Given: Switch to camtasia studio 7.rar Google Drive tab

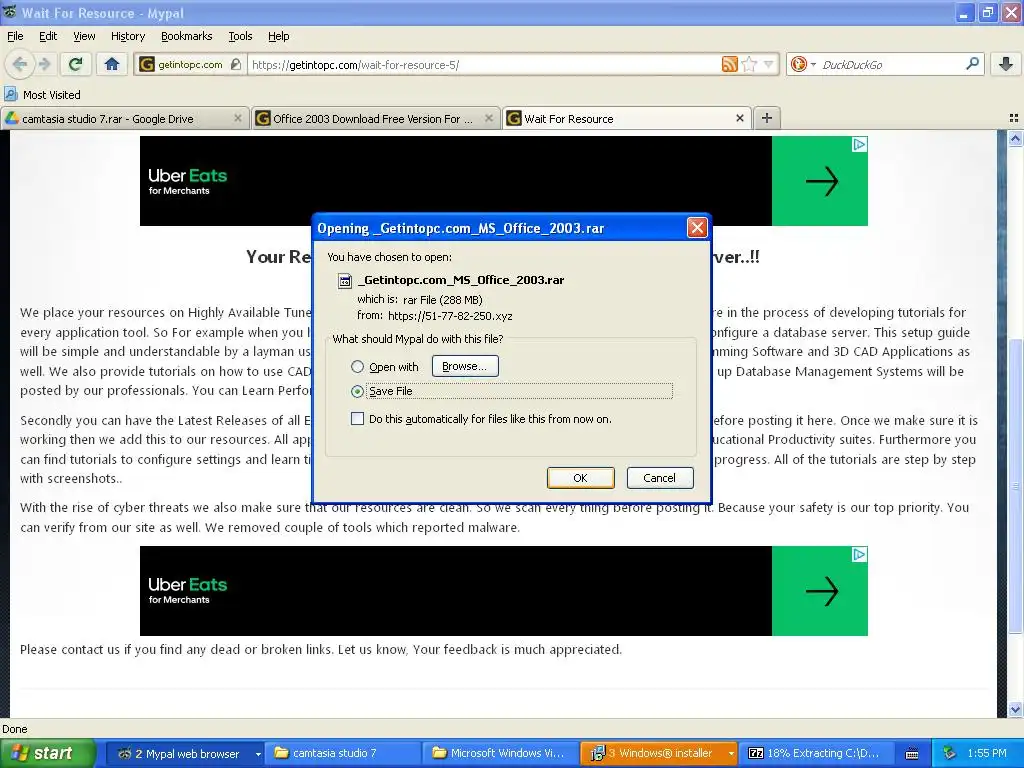Looking at the screenshot, I should (124, 118).
